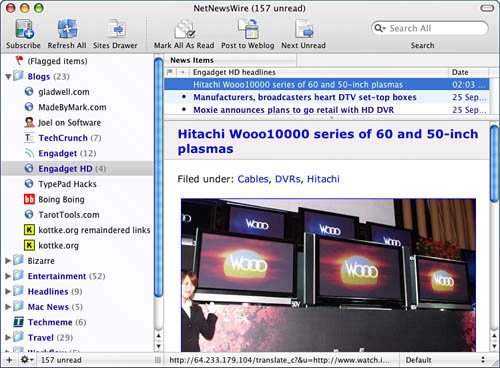The height and width of the screenshot is (368, 500).
Task: Open Hitachi Wooo10000 headline link
Action: tap(328, 141)
